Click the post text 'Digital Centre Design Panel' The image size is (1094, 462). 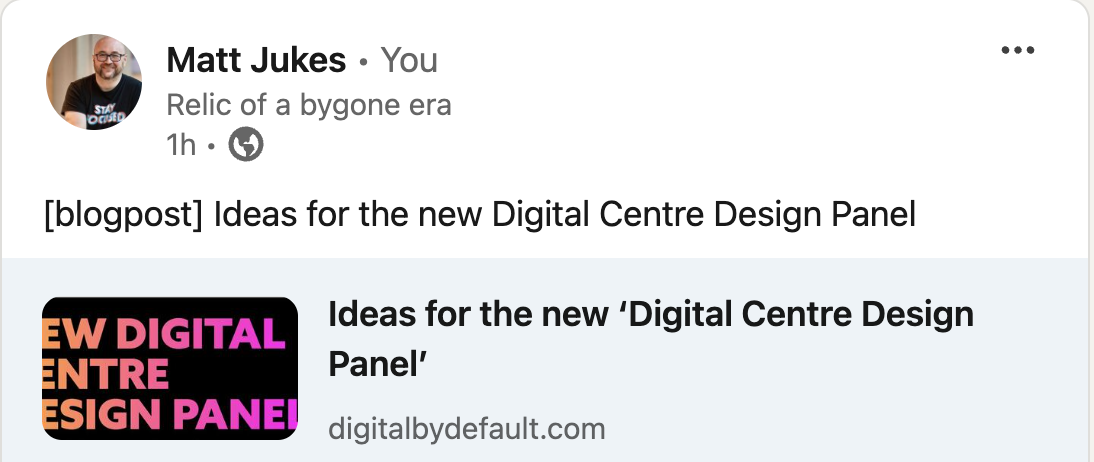(705, 215)
